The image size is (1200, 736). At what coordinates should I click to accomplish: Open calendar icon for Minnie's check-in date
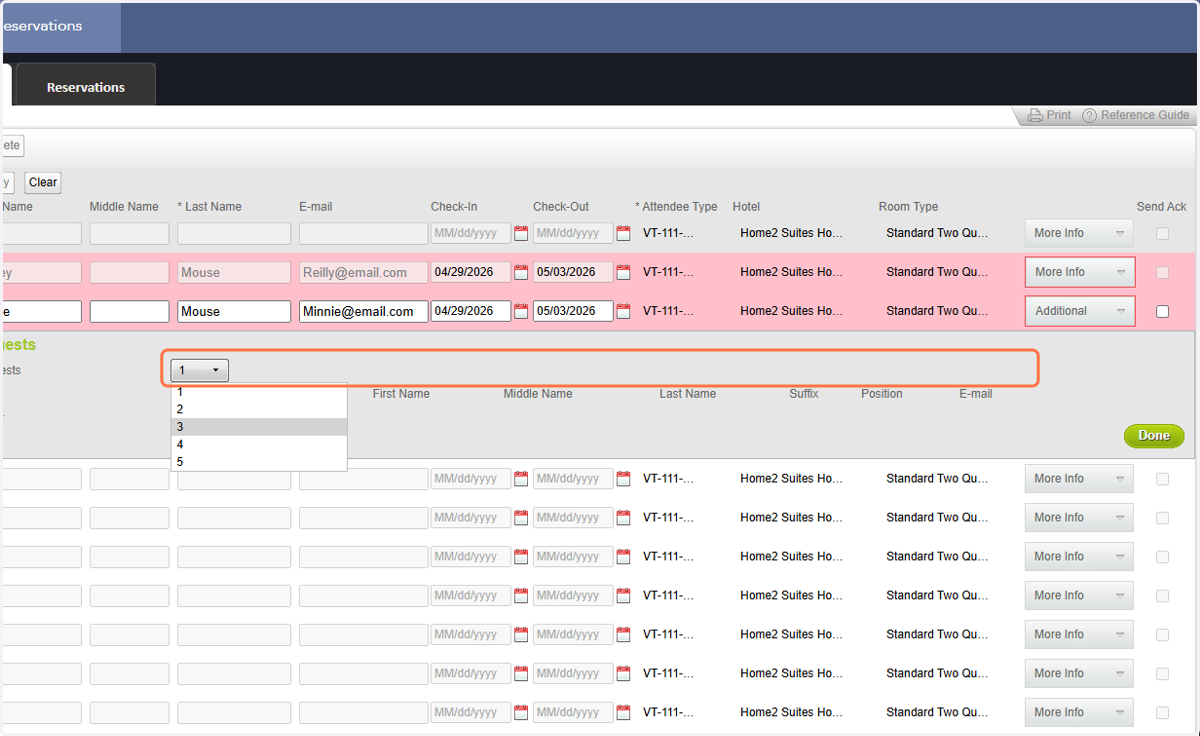pos(521,311)
